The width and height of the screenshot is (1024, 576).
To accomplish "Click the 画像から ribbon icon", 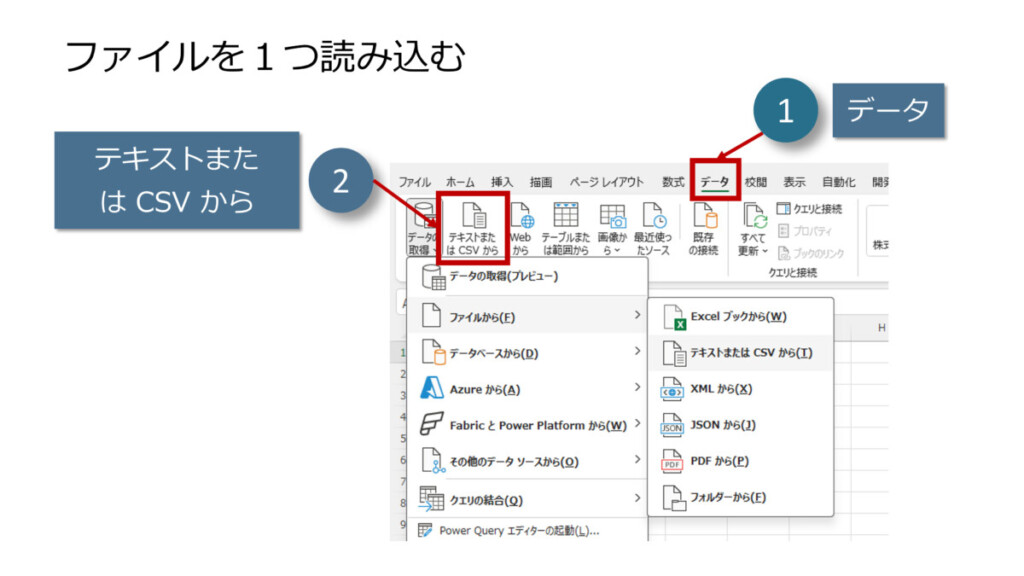I will [611, 229].
